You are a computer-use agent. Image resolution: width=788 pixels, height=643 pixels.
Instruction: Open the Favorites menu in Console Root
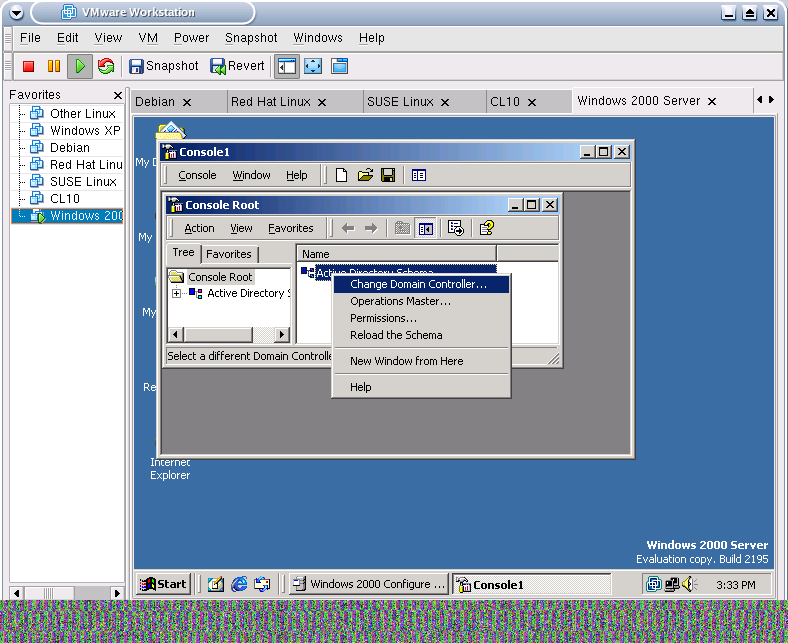290,229
